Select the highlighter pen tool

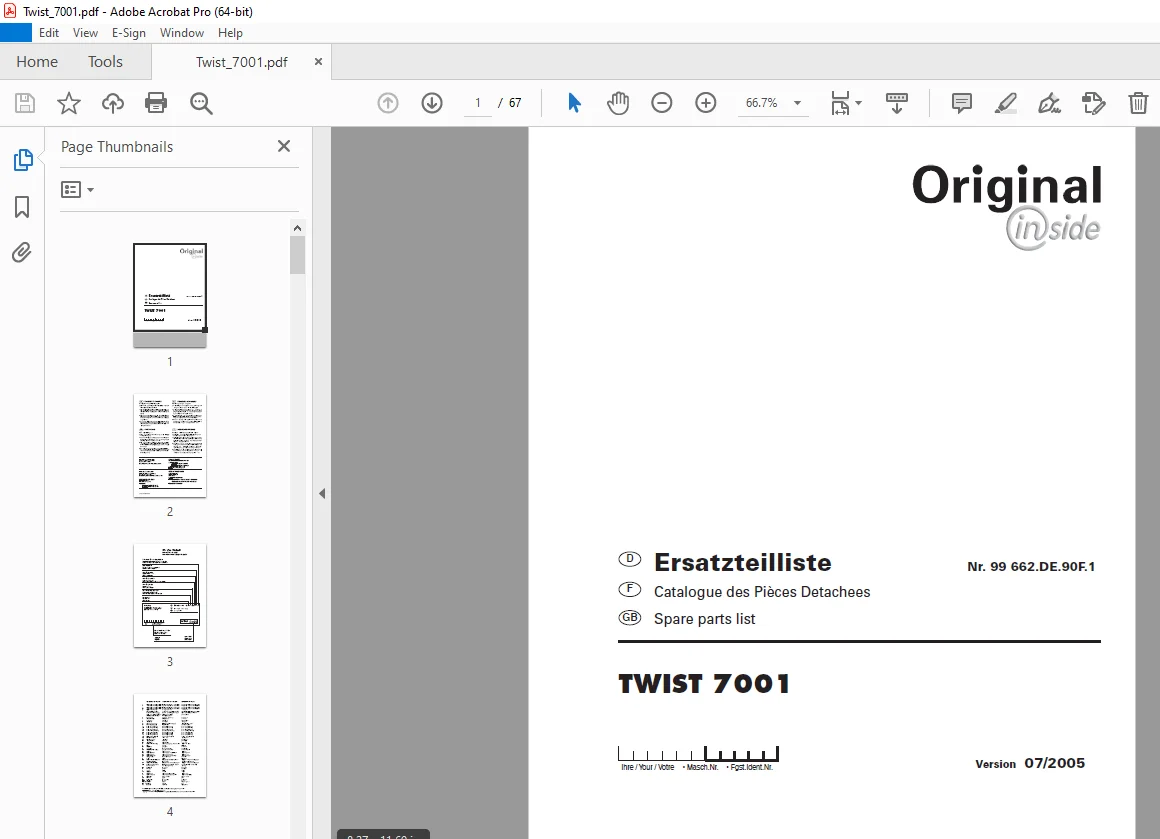pos(1005,103)
